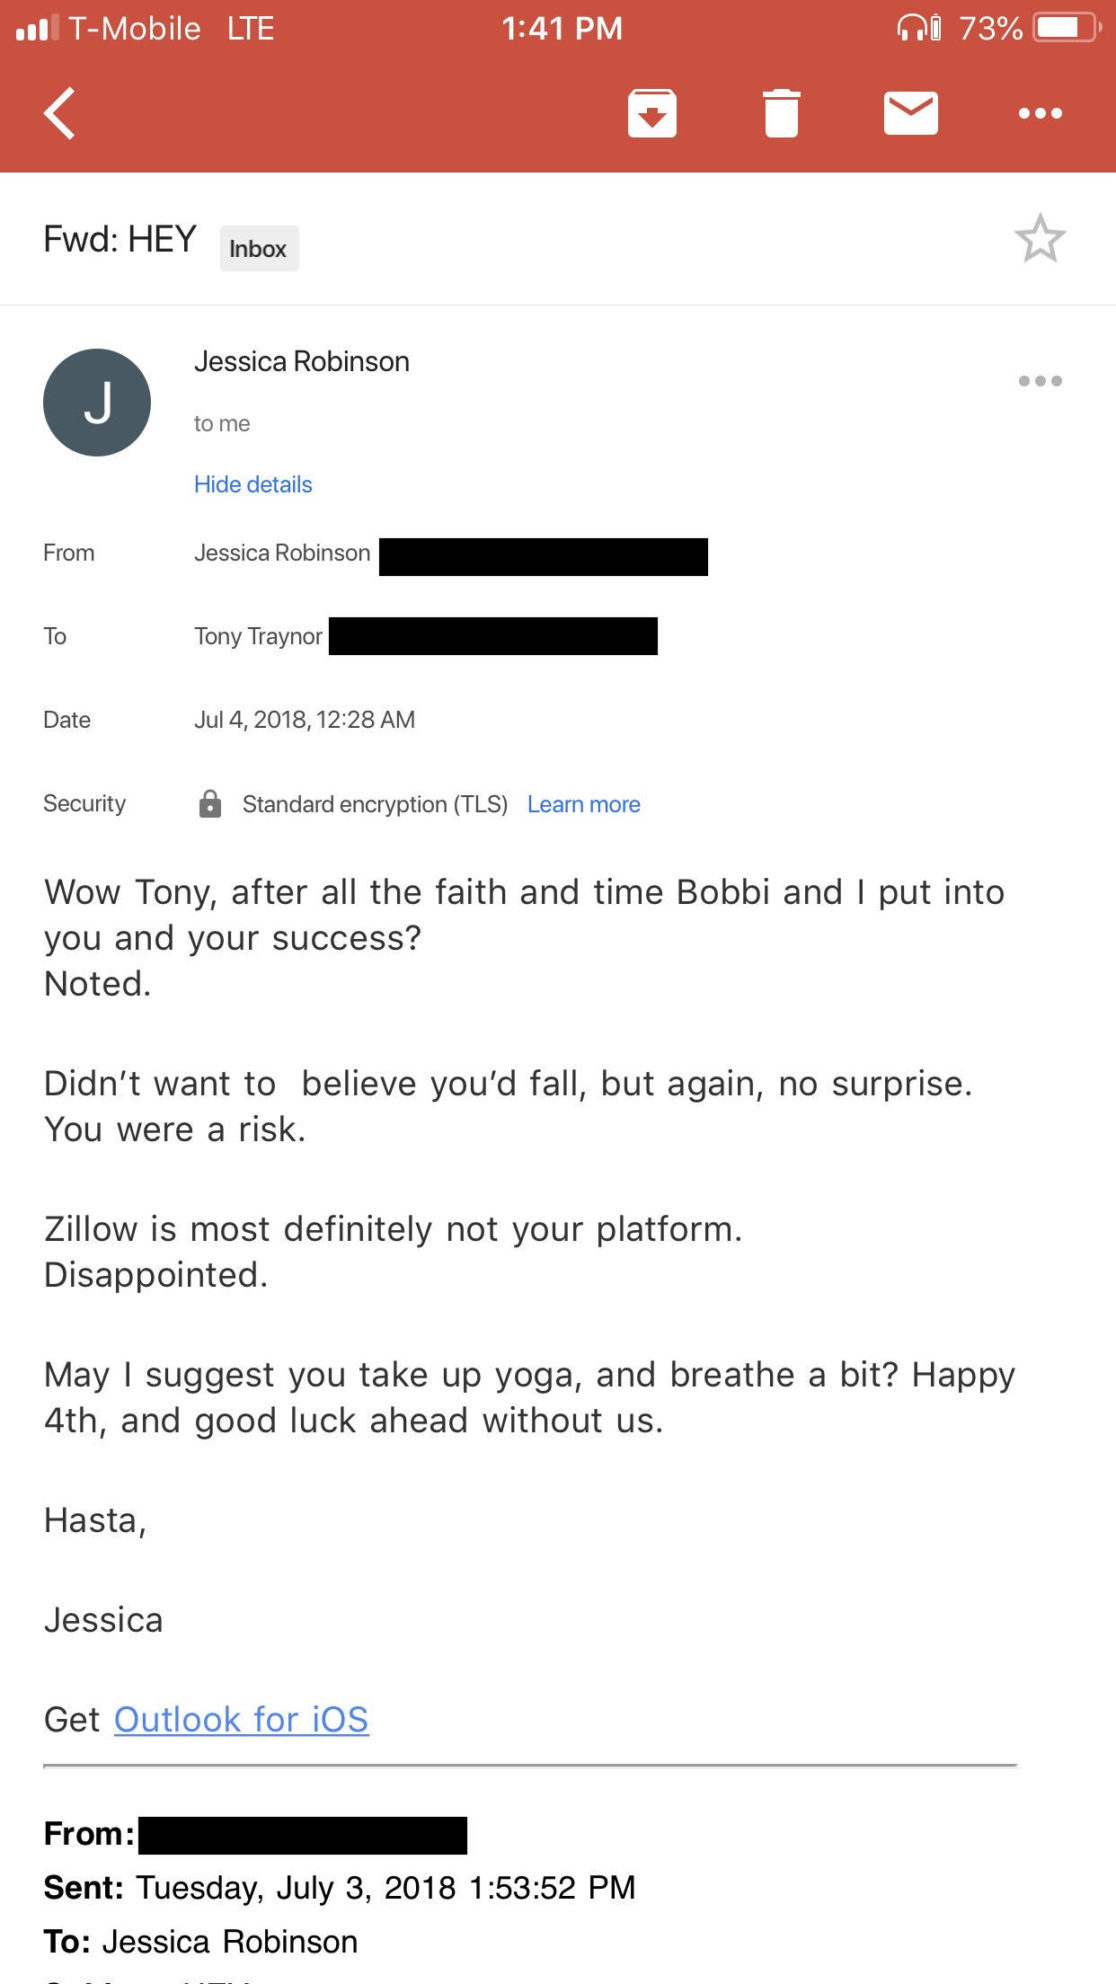Mark the email as unread via envelope icon

click(x=911, y=113)
